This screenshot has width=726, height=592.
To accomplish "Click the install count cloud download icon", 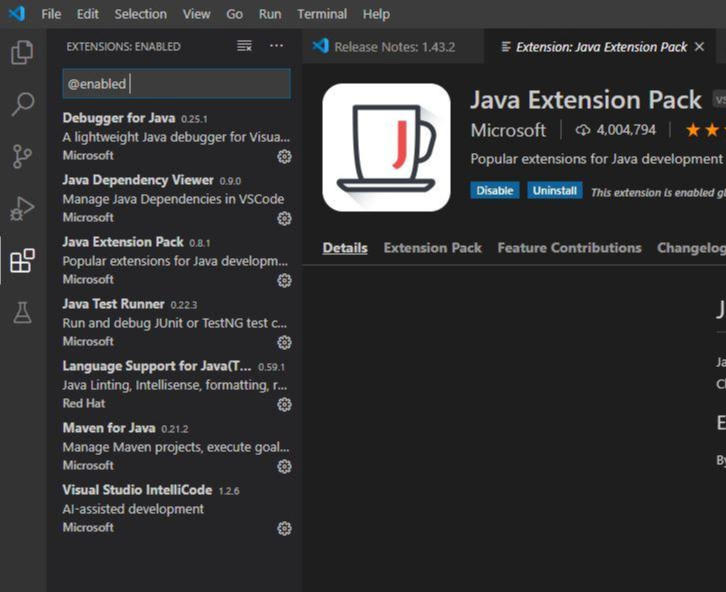I will pos(582,130).
